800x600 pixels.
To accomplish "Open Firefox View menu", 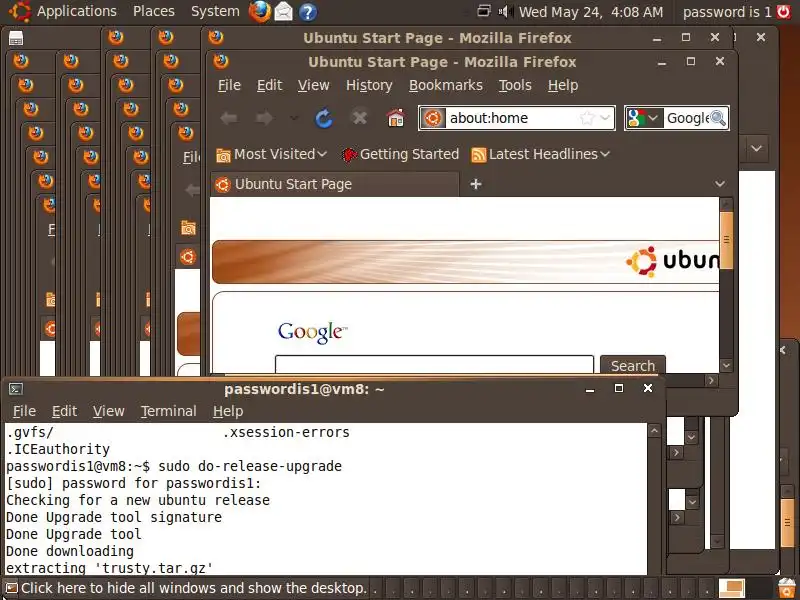I will 313,85.
